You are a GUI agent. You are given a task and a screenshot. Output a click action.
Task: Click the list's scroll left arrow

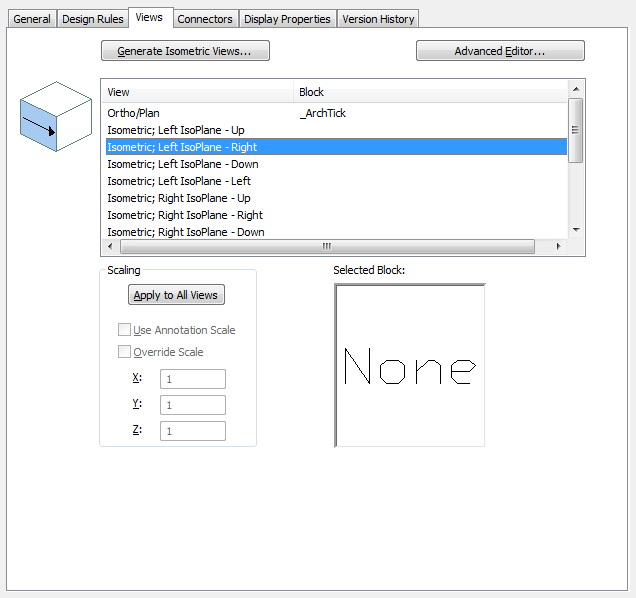110,246
